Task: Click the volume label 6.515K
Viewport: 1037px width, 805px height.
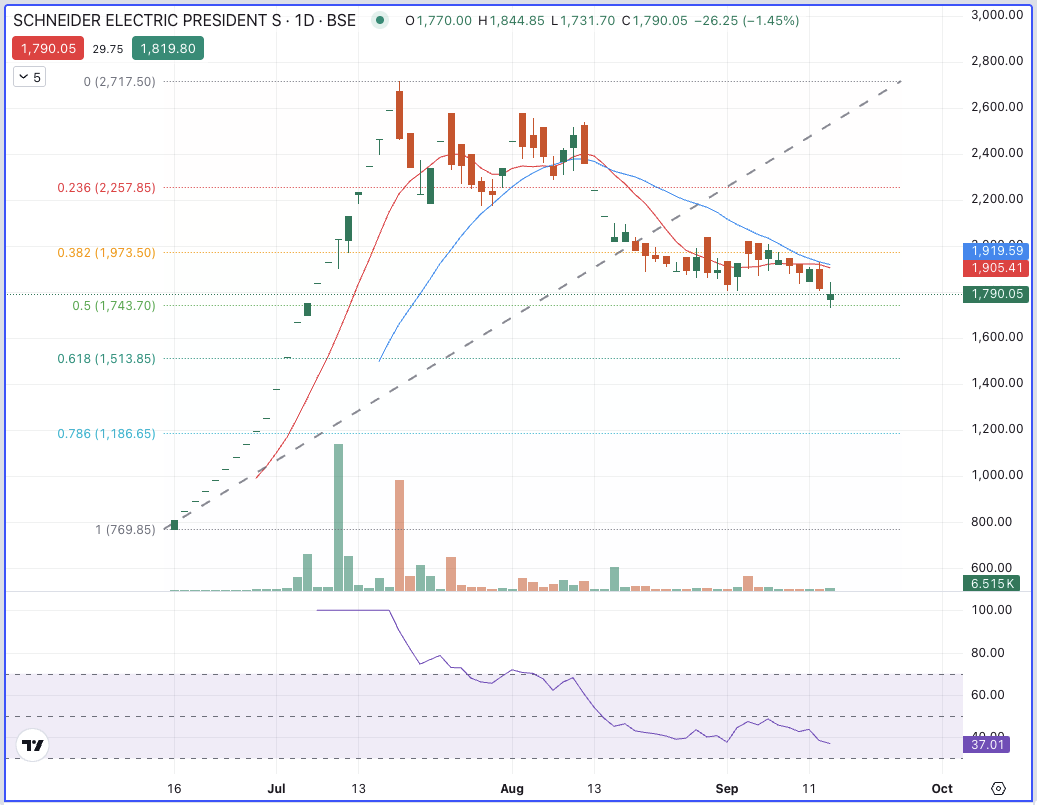Action: click(x=991, y=583)
